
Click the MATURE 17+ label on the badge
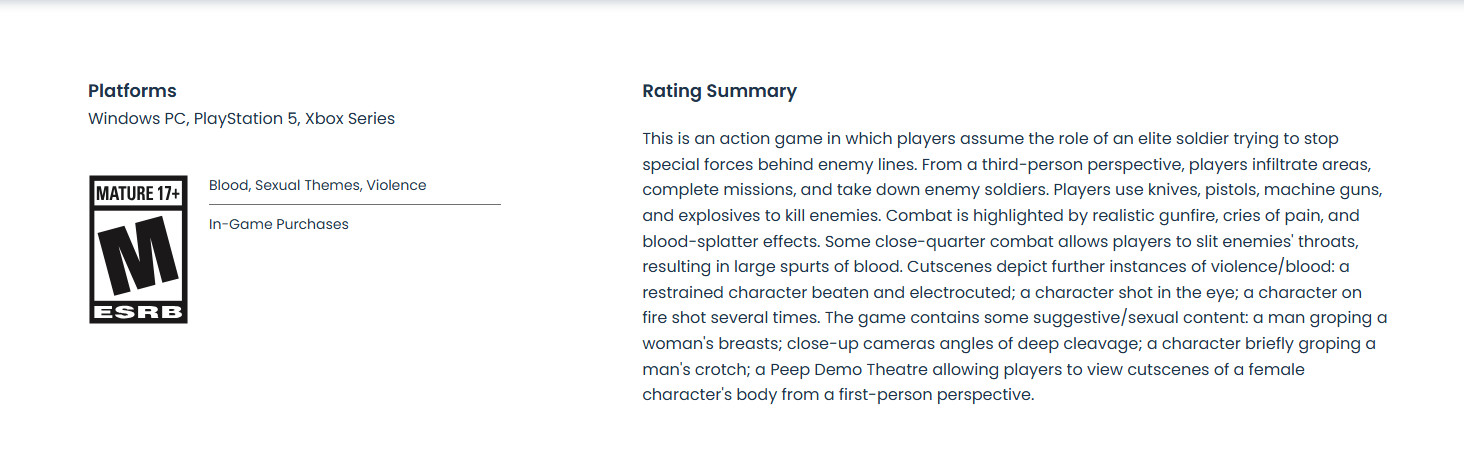138,193
